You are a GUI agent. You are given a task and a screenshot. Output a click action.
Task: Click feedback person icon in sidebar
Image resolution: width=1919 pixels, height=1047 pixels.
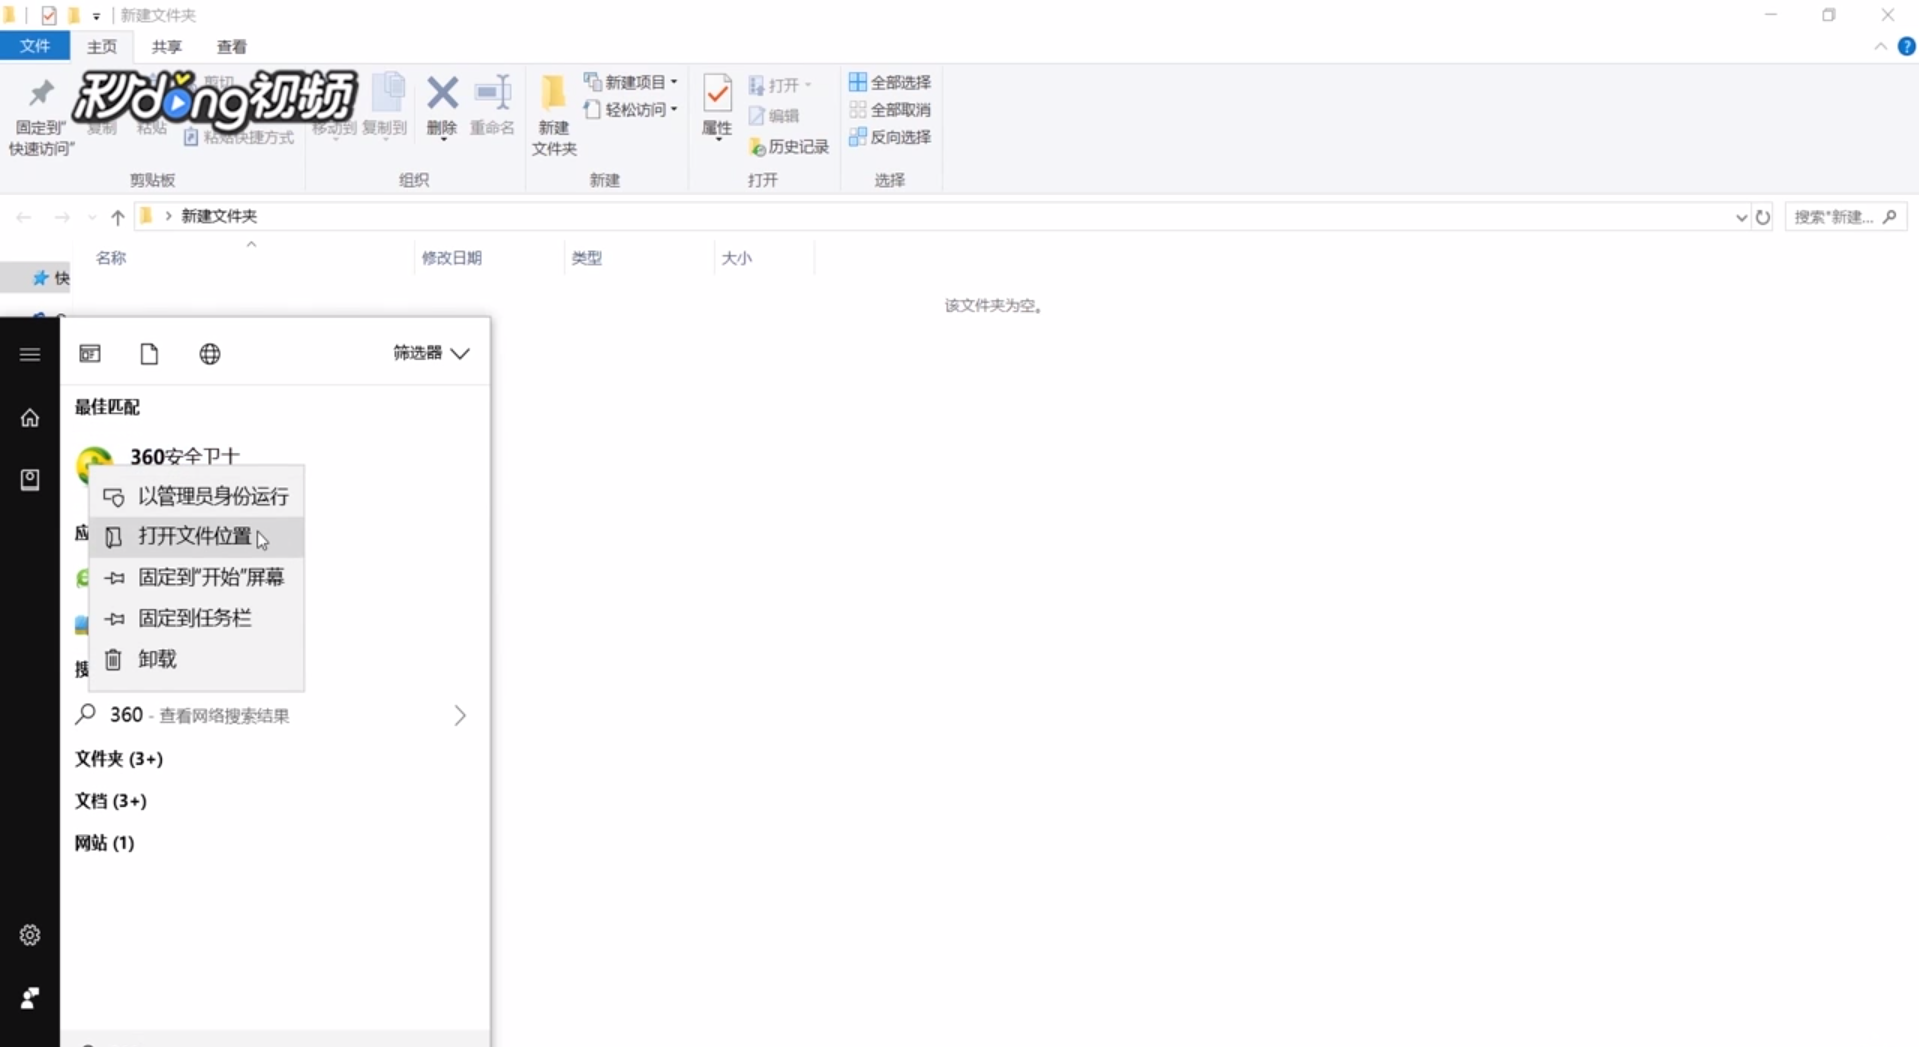tap(30, 998)
